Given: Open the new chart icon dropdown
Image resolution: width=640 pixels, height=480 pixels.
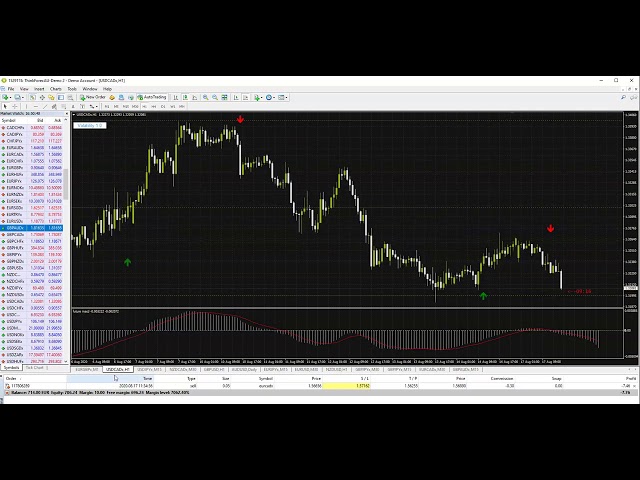Looking at the screenshot, I should tap(9, 97).
